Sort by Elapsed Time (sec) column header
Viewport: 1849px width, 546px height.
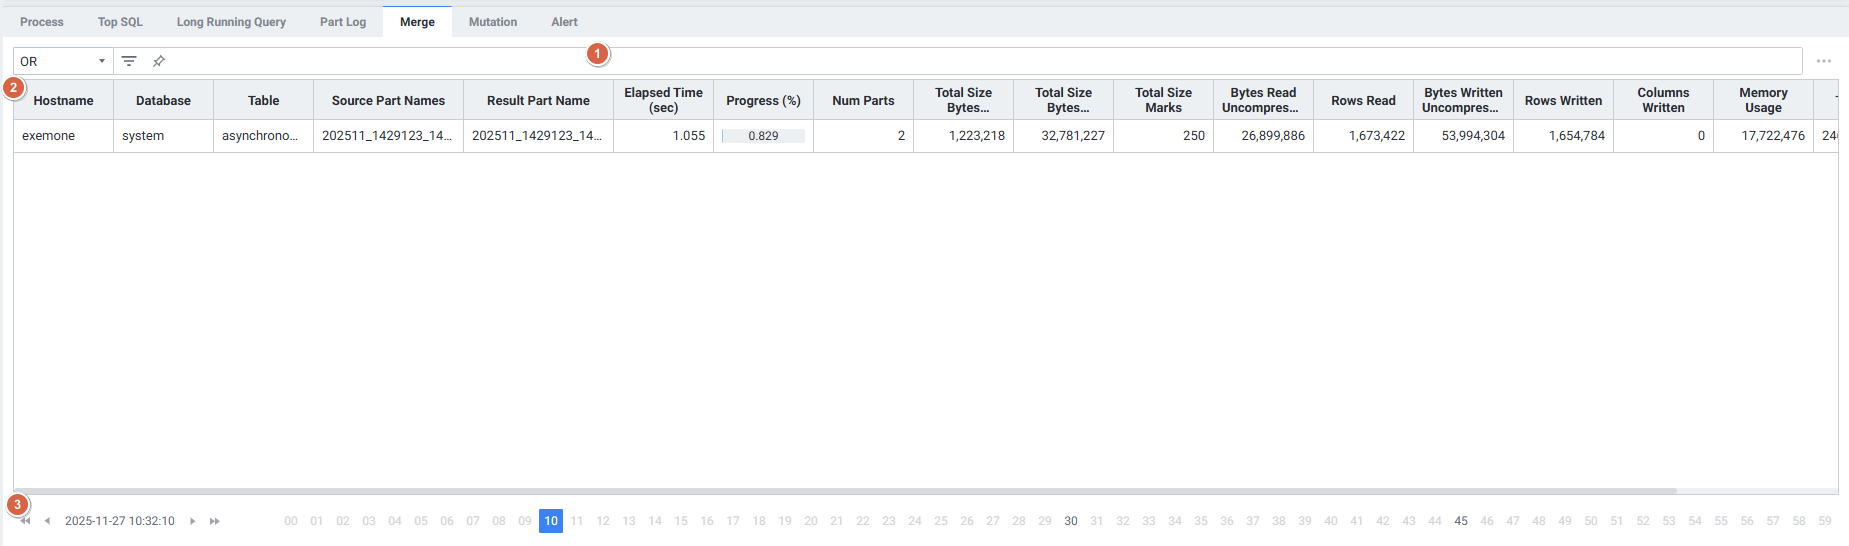pos(663,100)
